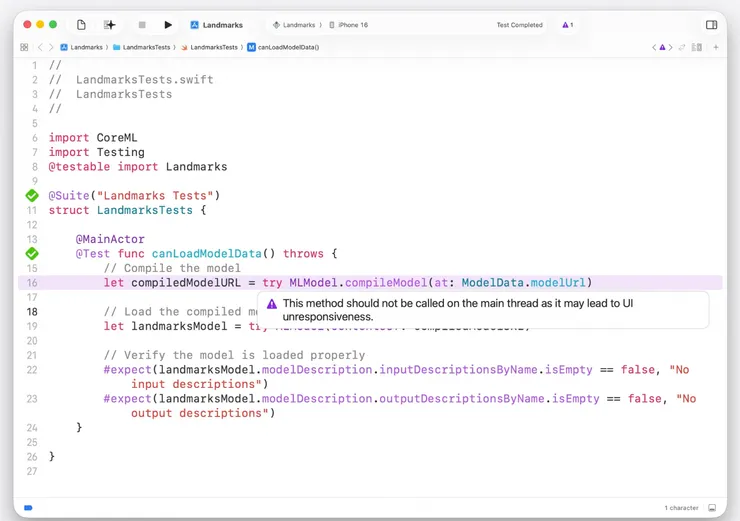Toggle the Inspector panel on right
This screenshot has height=521, width=740.
click(x=711, y=25)
